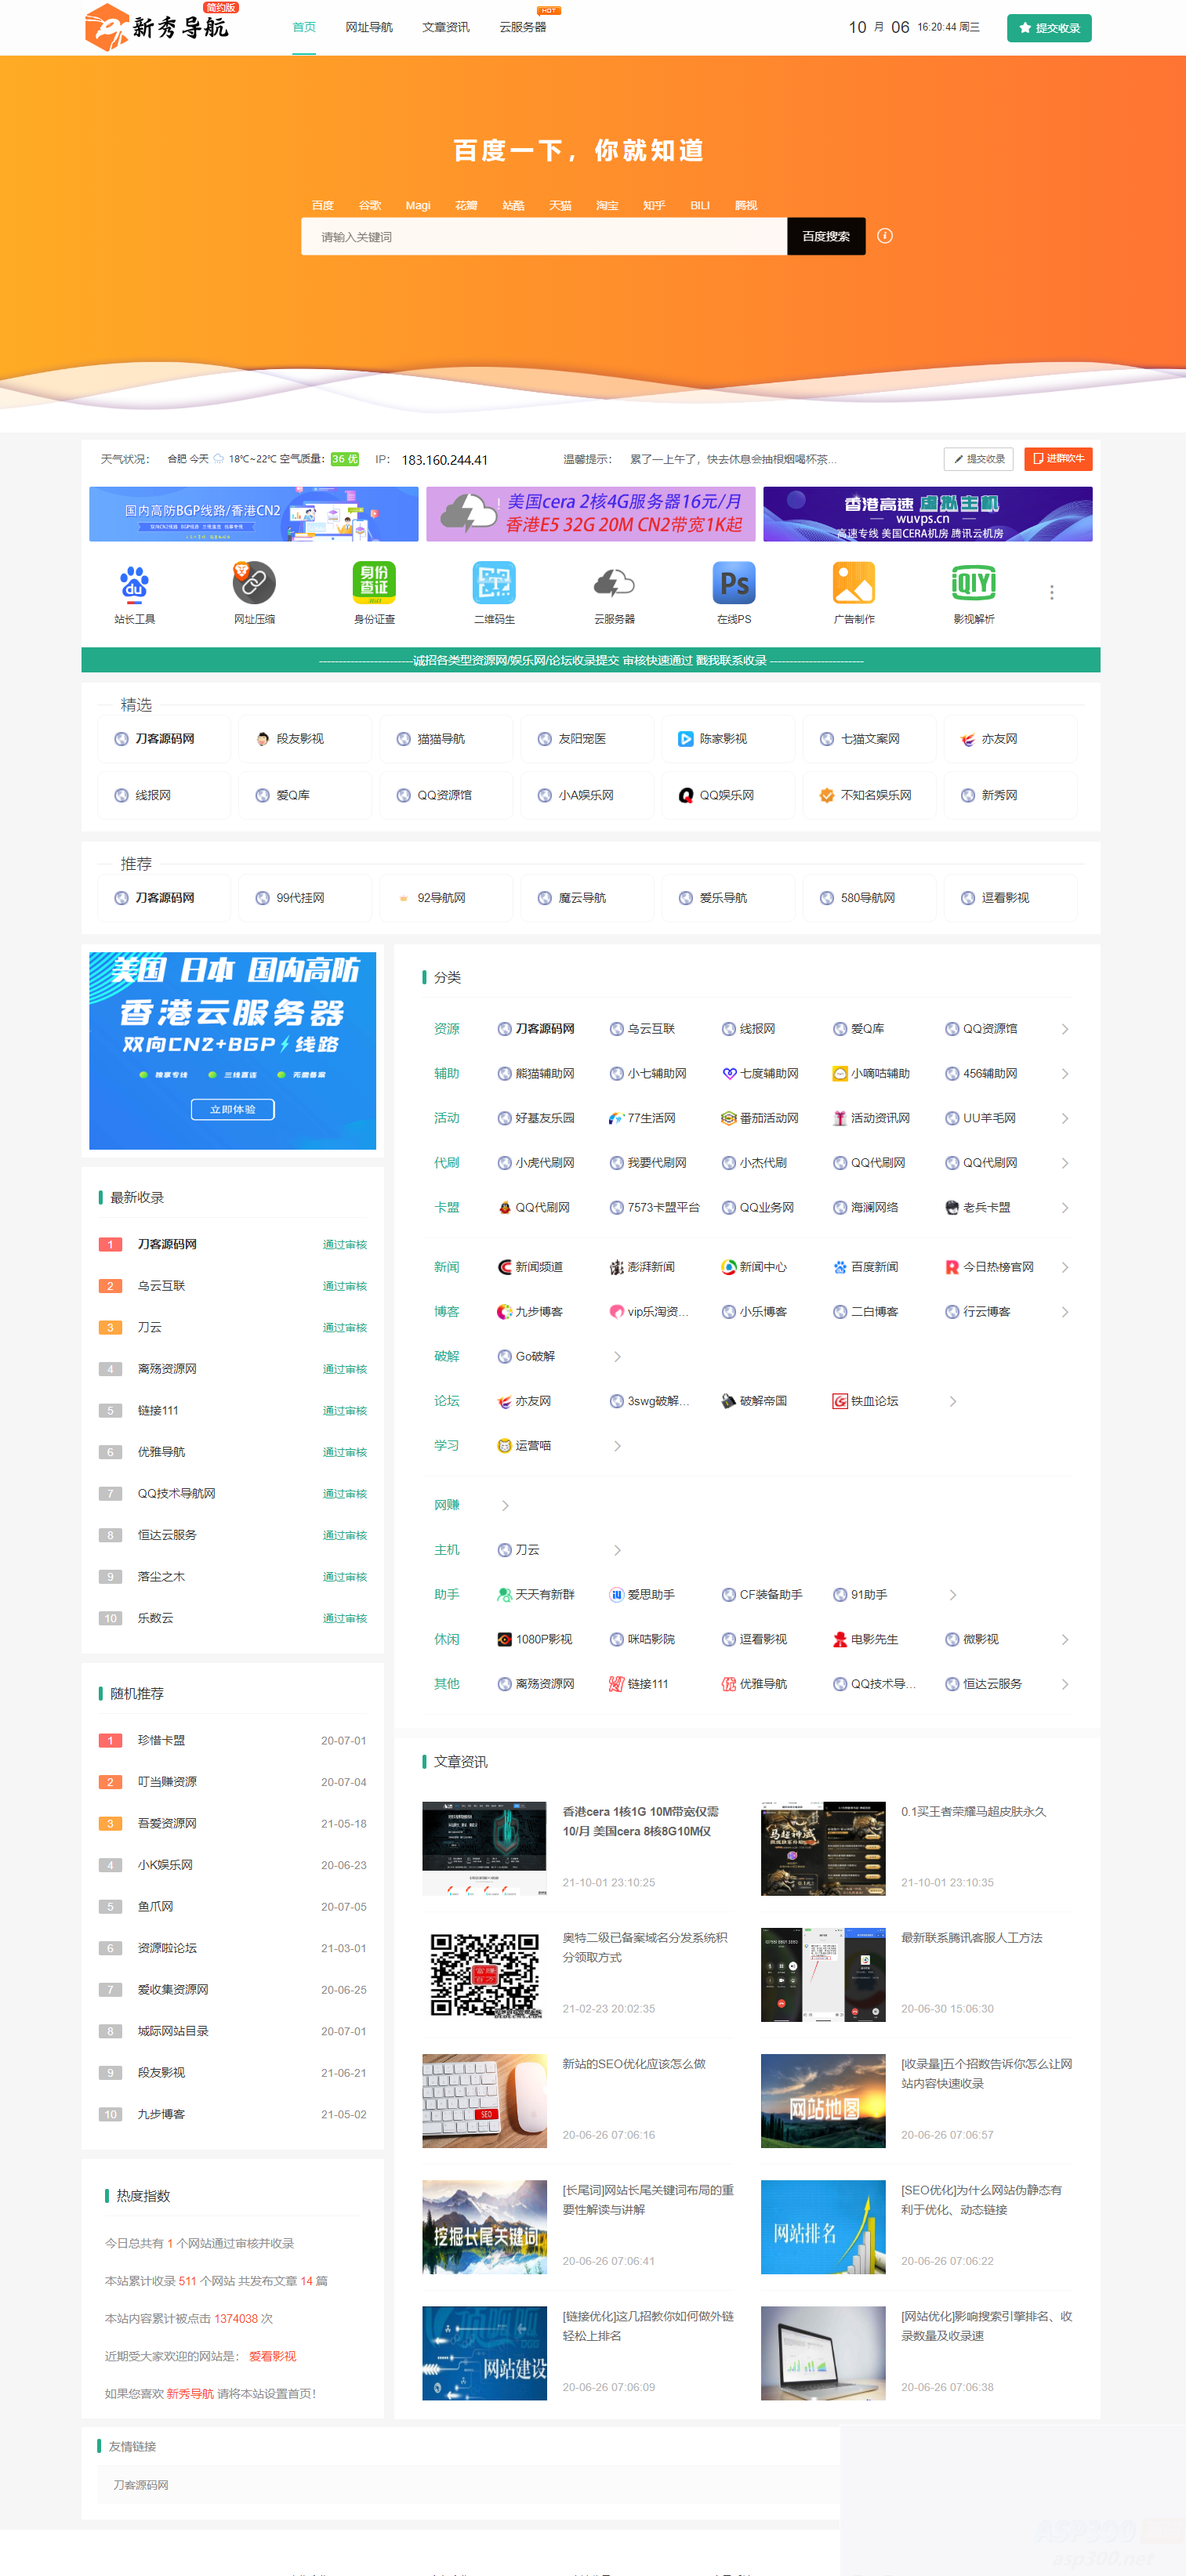Open the 站长工具 Baidu paw icon
The width and height of the screenshot is (1186, 2576).
(x=134, y=583)
